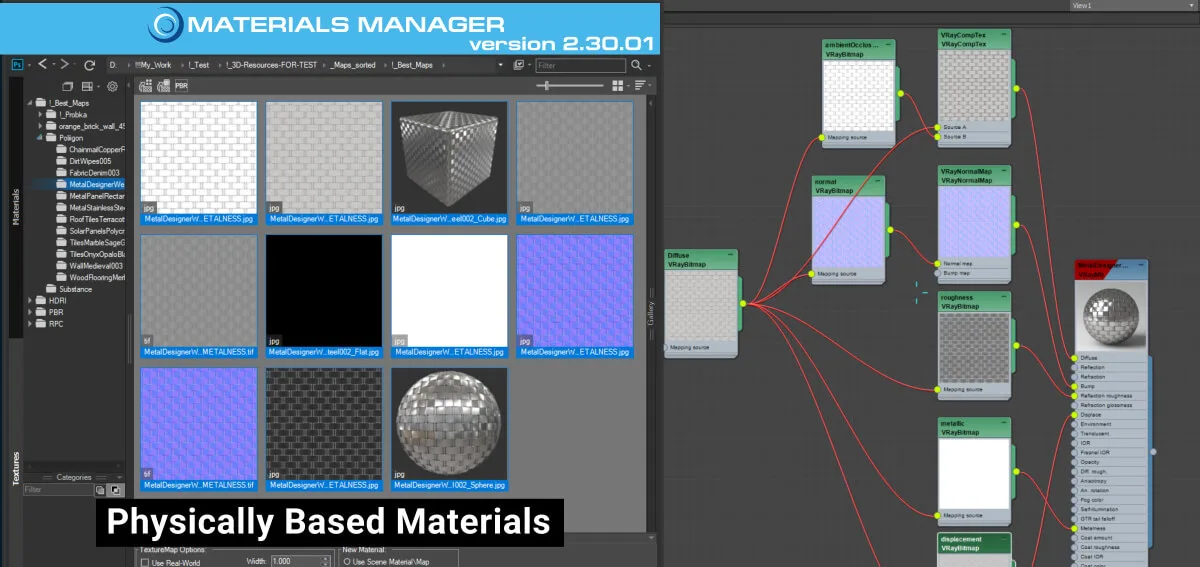
Task: Select Use Scene Material\Map radio option
Action: [347, 562]
